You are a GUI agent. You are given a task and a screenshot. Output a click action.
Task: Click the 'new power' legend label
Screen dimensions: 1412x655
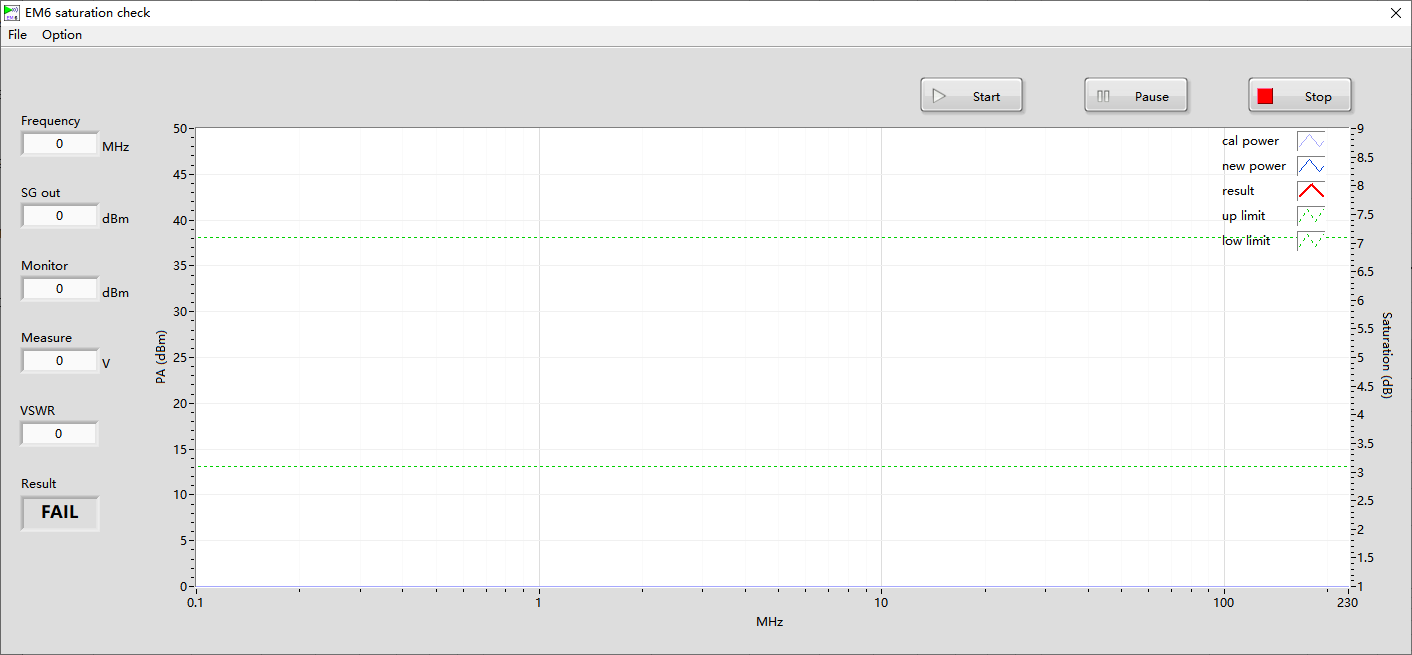1254,166
